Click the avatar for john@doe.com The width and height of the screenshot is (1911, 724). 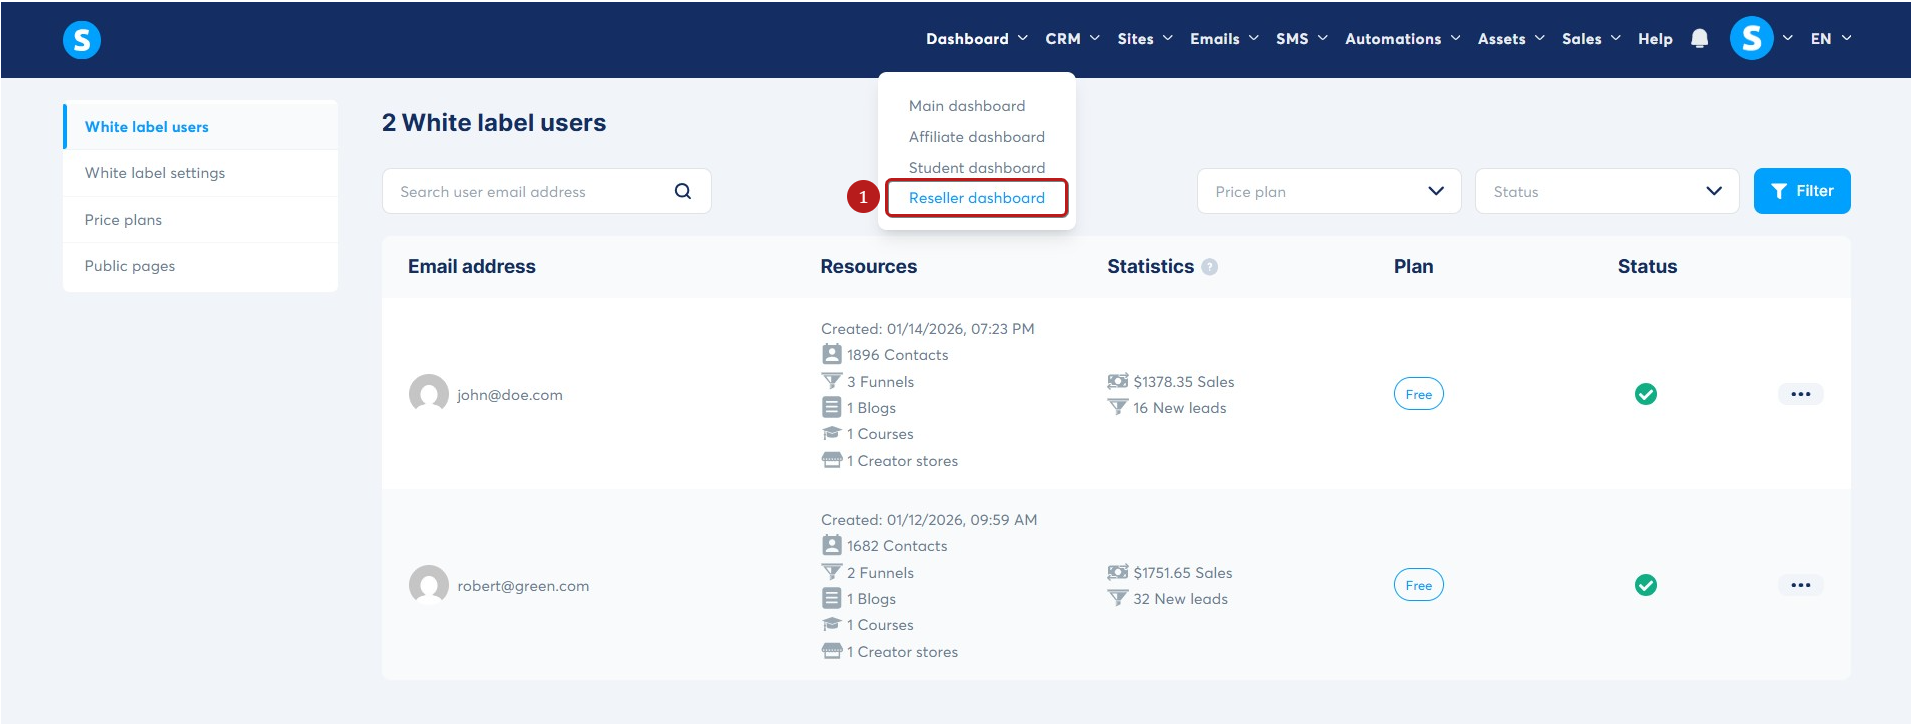click(x=429, y=394)
